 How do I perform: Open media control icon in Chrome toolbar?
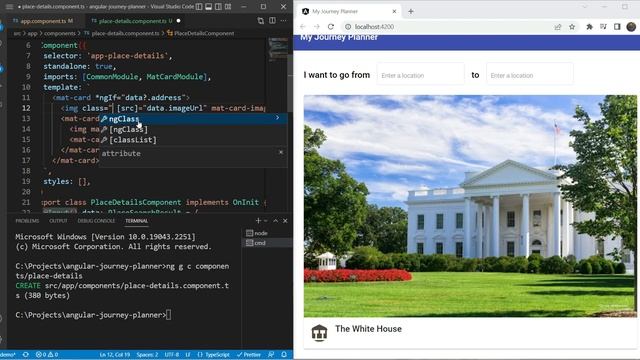[603, 27]
